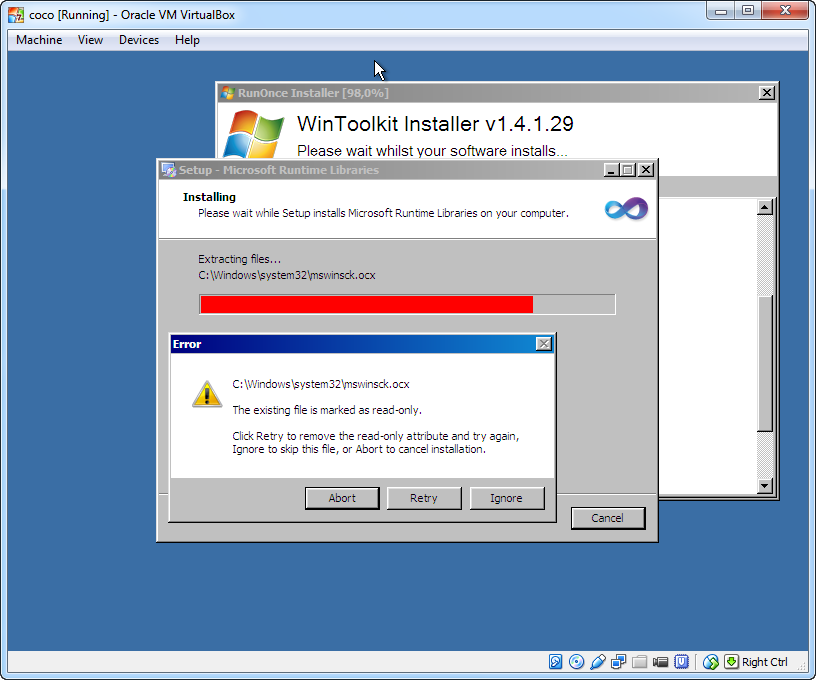Open the Devices menu

pyautogui.click(x=139, y=40)
